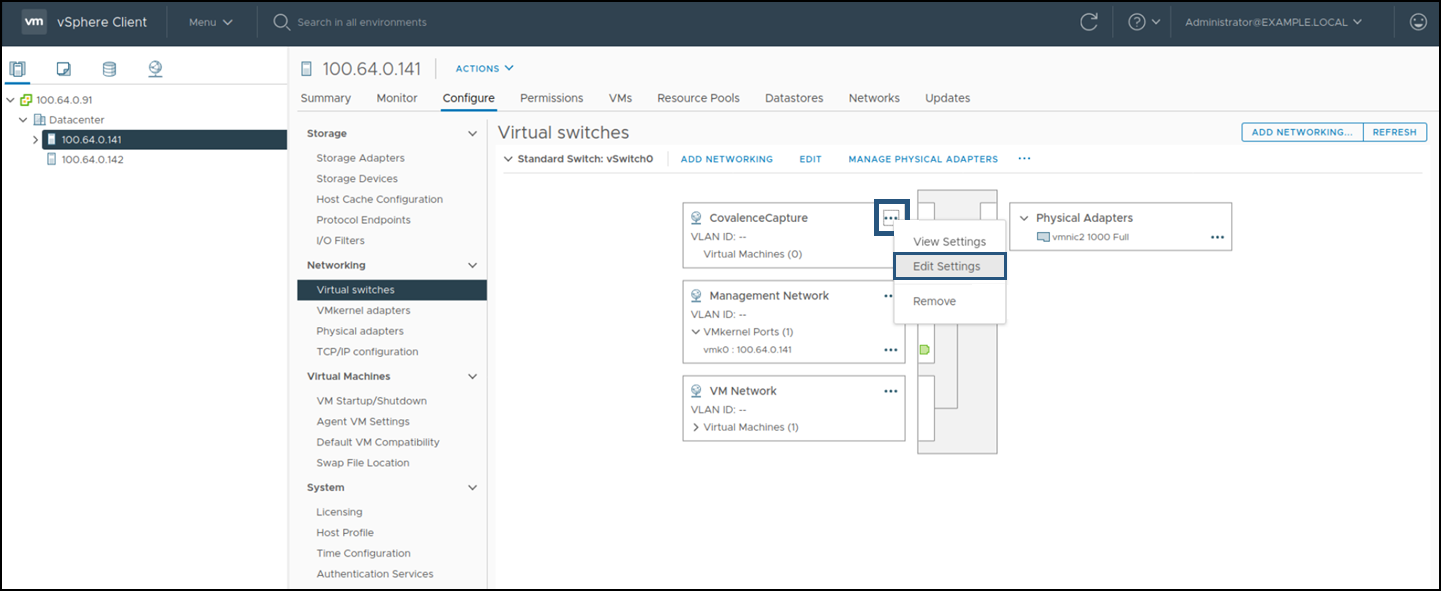The height and width of the screenshot is (591, 1441).
Task: Collapse the 100.64.0.91 vCenter tree node
Action: pyautogui.click(x=11, y=100)
